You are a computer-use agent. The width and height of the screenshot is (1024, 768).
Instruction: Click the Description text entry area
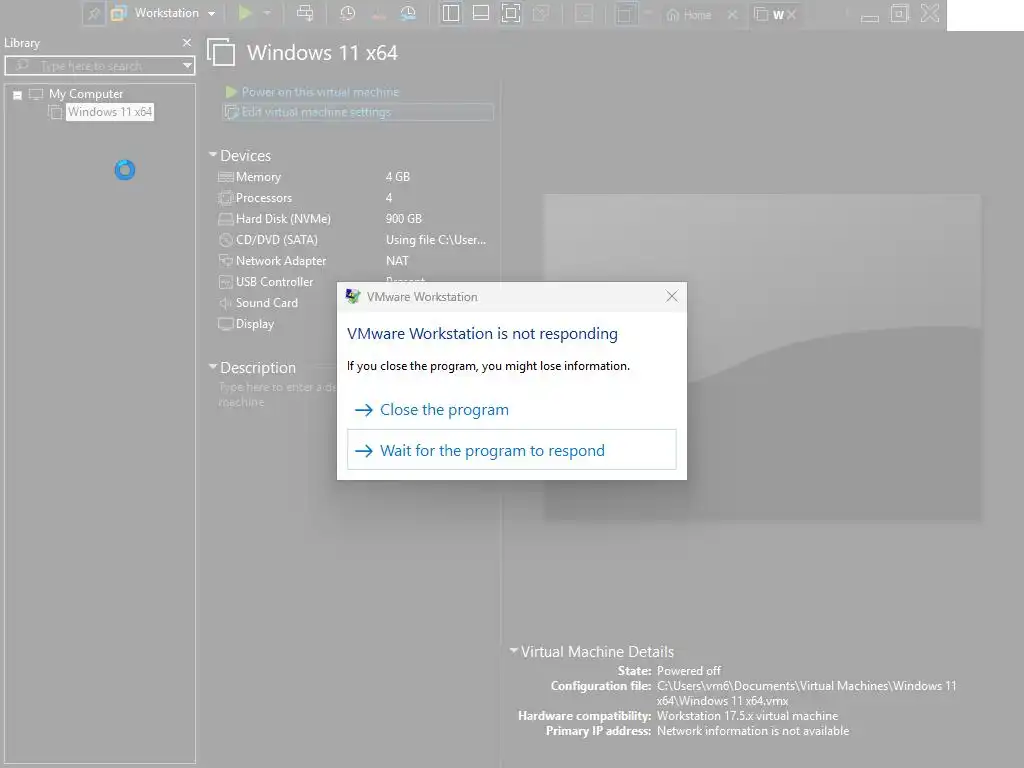tap(277, 394)
